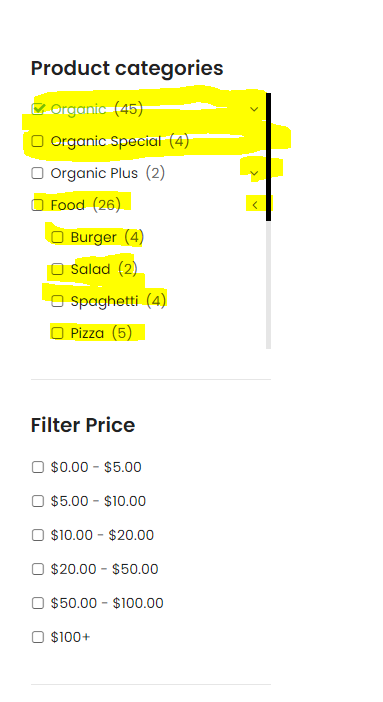383x702 pixels.
Task: Expand the Organic category chevron
Action: [x=254, y=109]
